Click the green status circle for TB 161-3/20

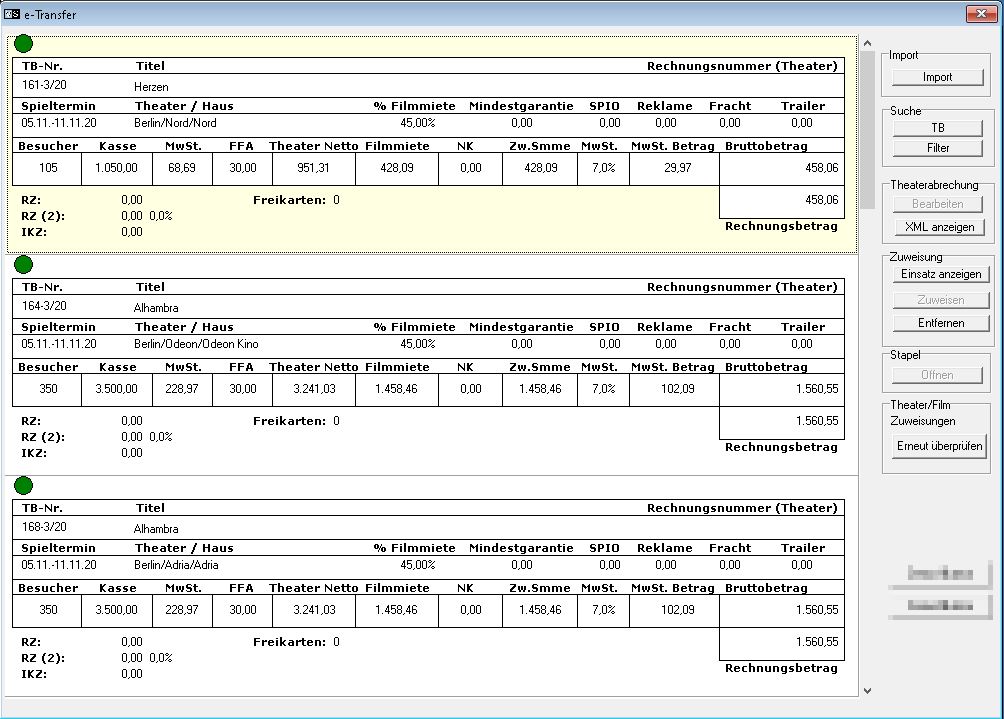[x=23, y=44]
